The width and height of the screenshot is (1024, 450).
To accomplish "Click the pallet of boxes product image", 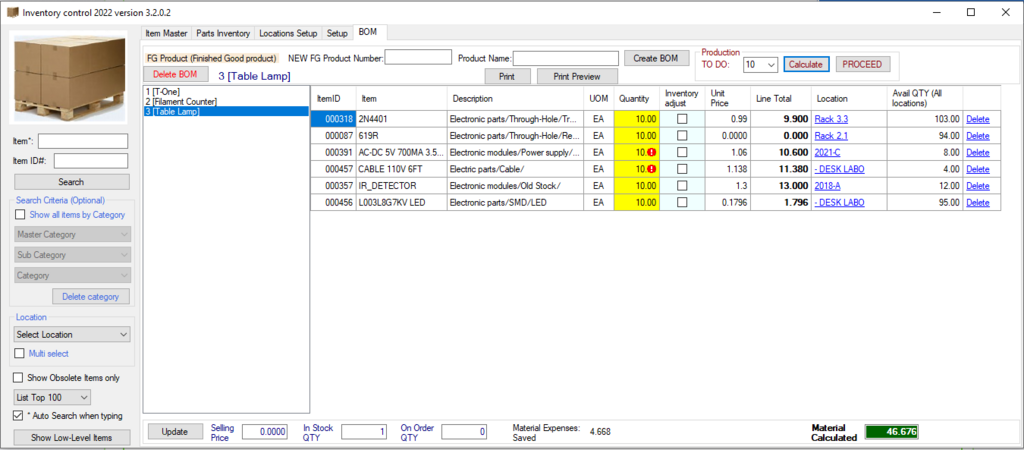I will tap(69, 77).
